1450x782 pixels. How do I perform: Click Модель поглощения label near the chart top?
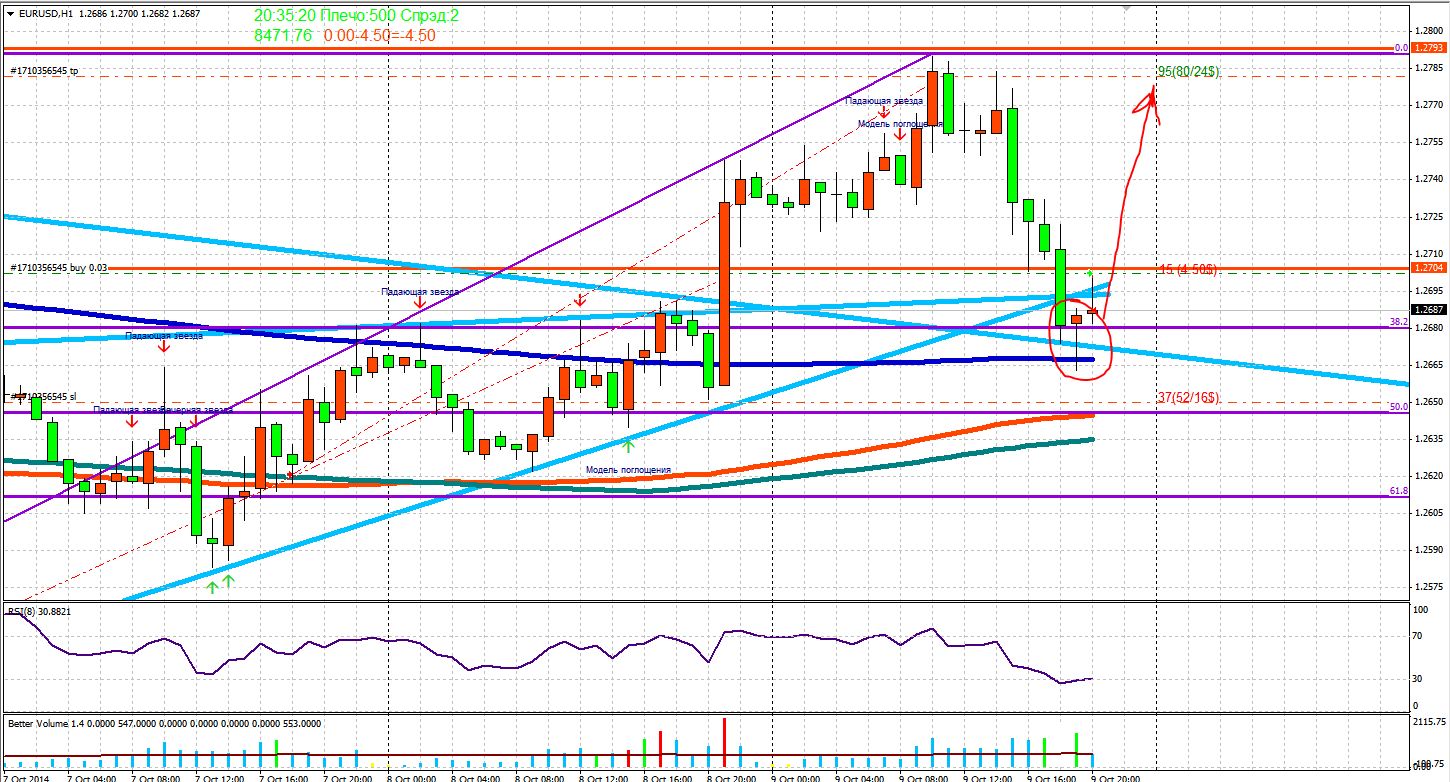coord(900,124)
